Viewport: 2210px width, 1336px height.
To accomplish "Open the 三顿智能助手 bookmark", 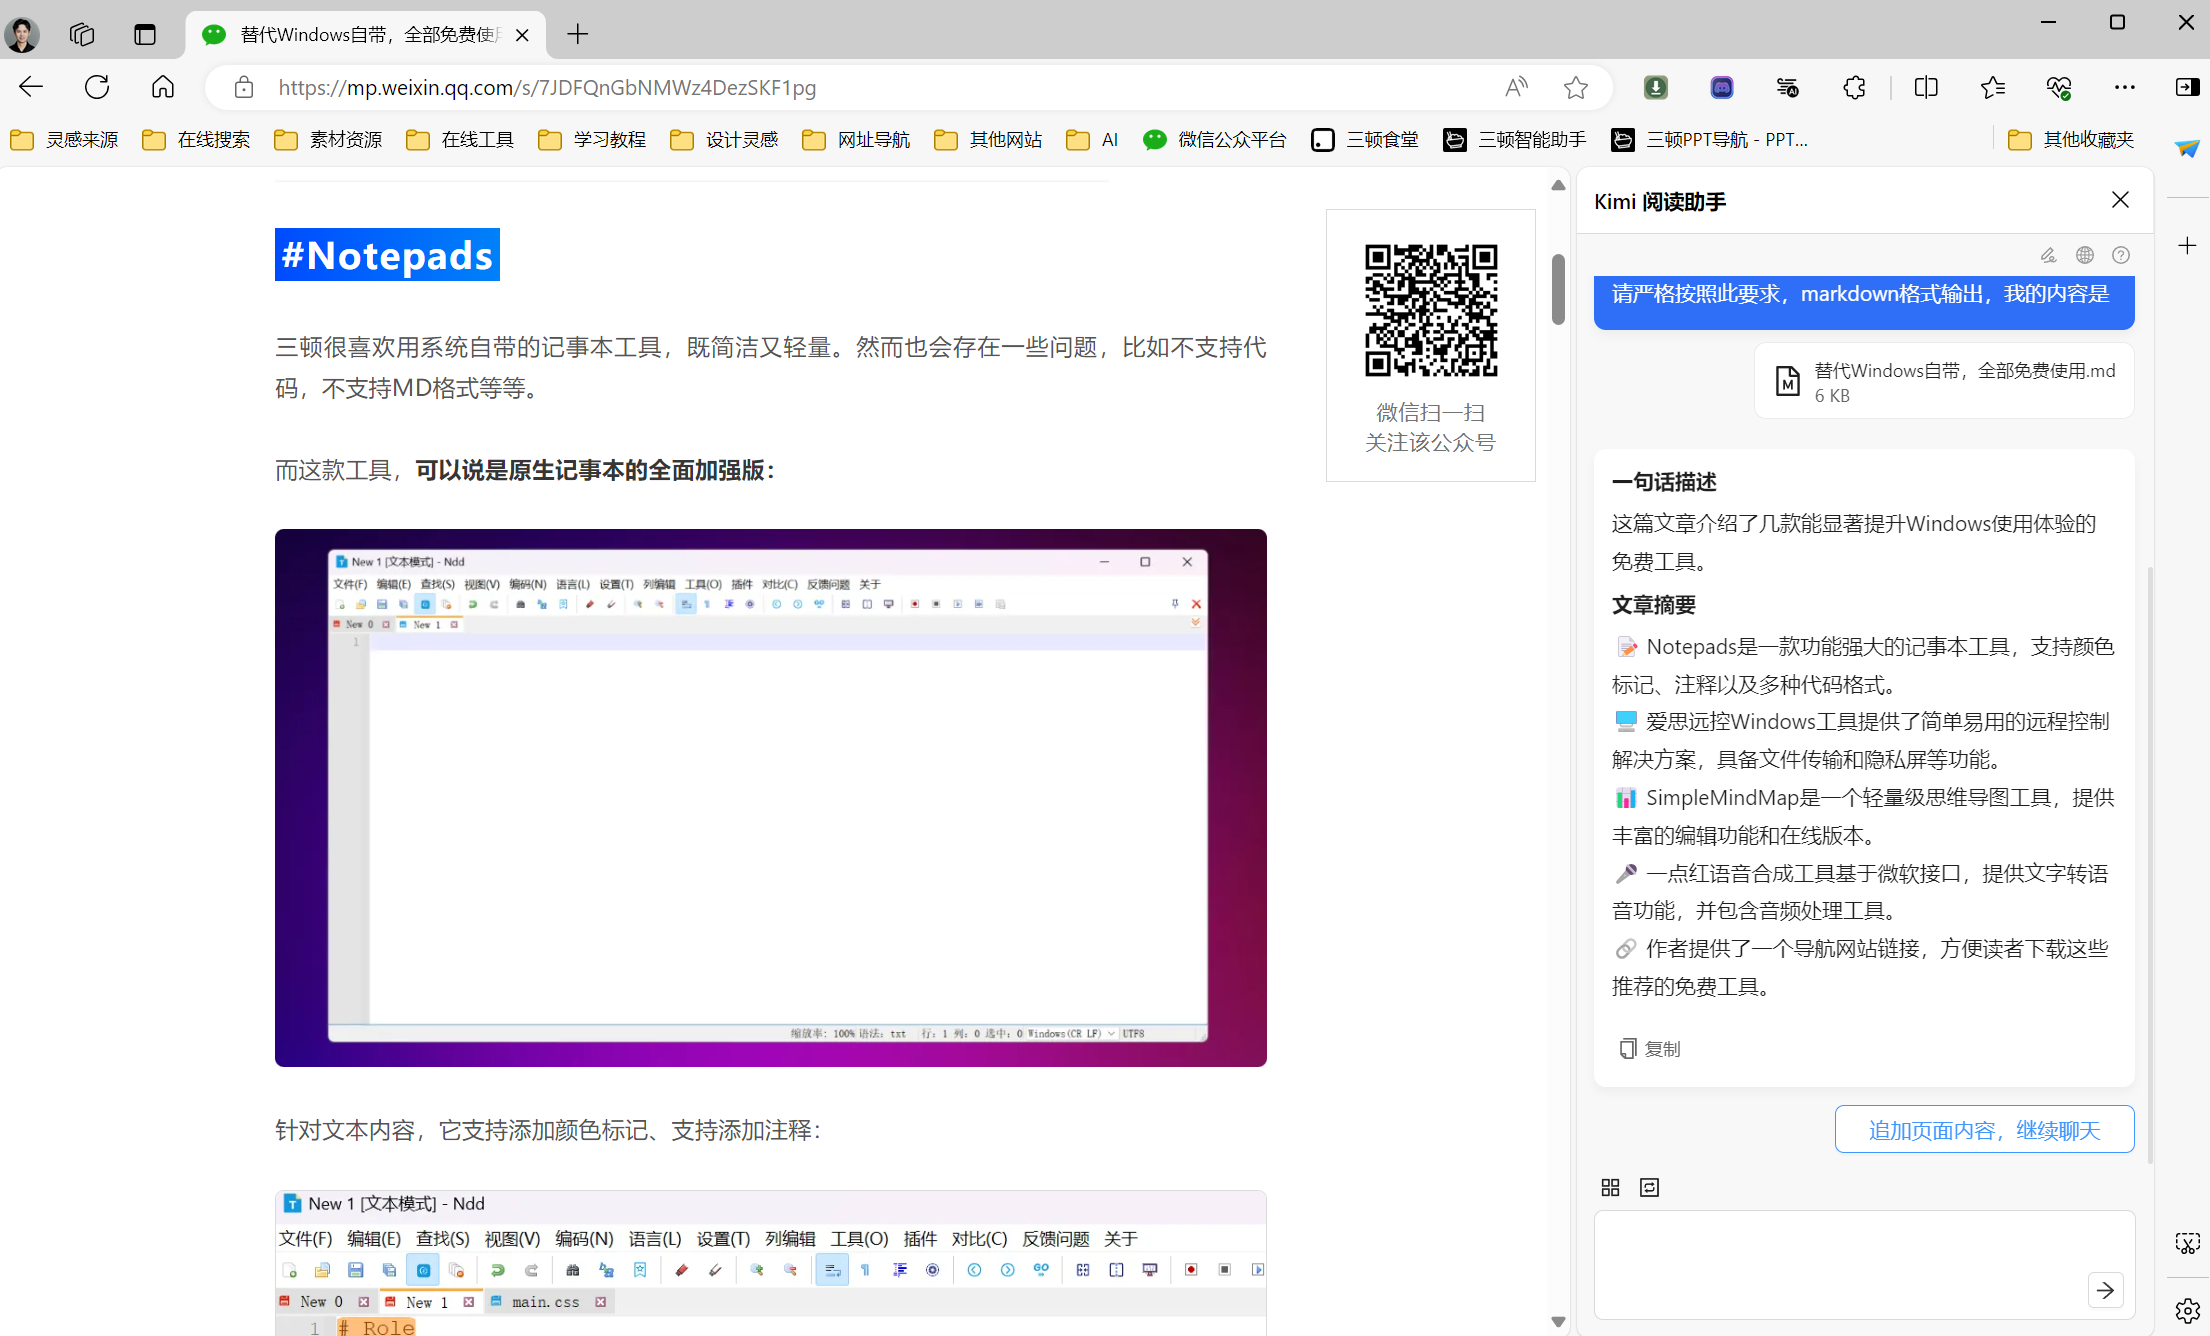I will (1514, 139).
